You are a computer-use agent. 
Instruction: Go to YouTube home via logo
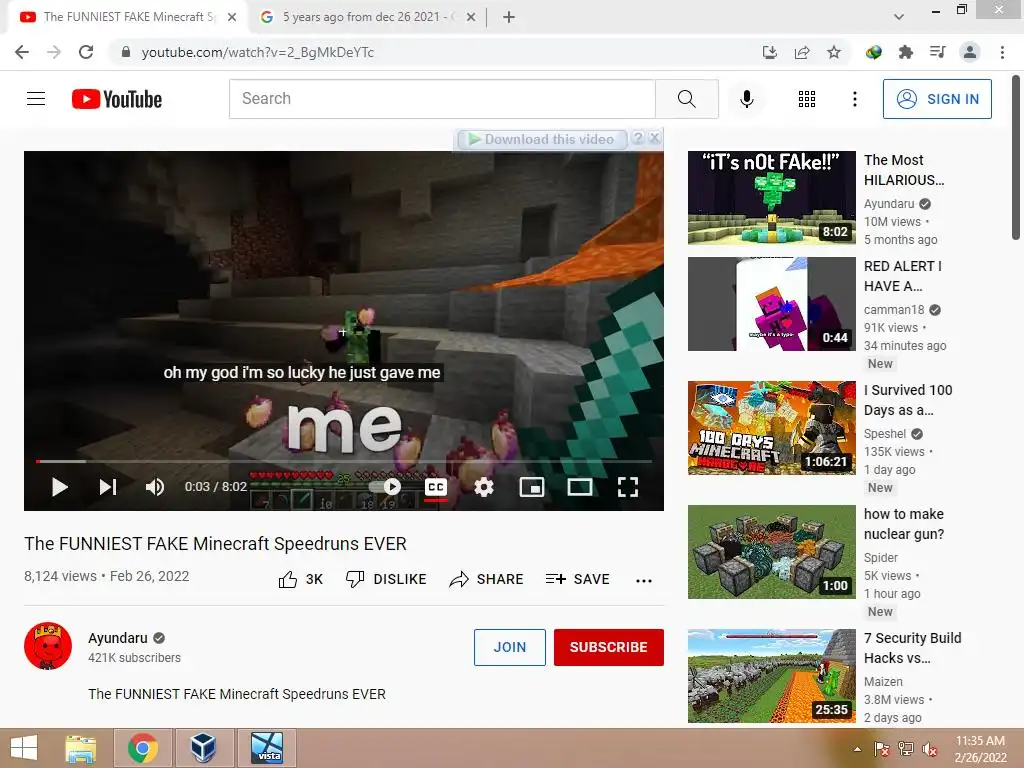(117, 99)
